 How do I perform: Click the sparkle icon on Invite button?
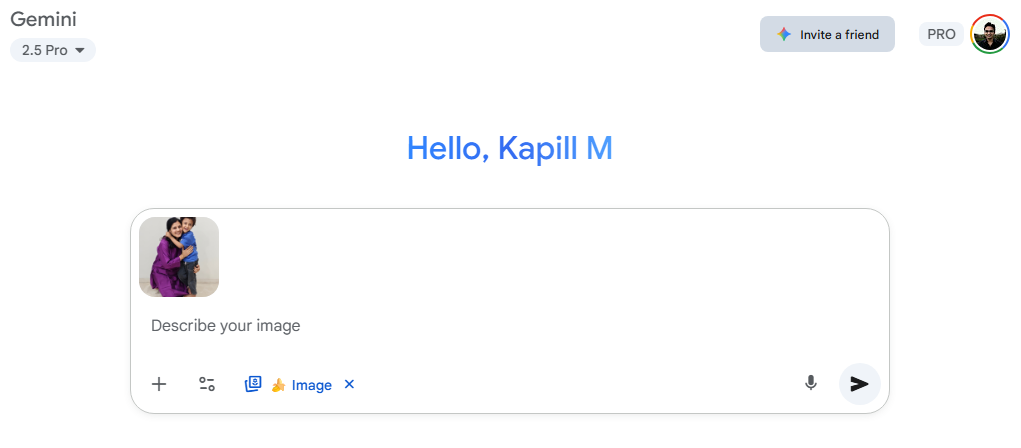coord(784,34)
